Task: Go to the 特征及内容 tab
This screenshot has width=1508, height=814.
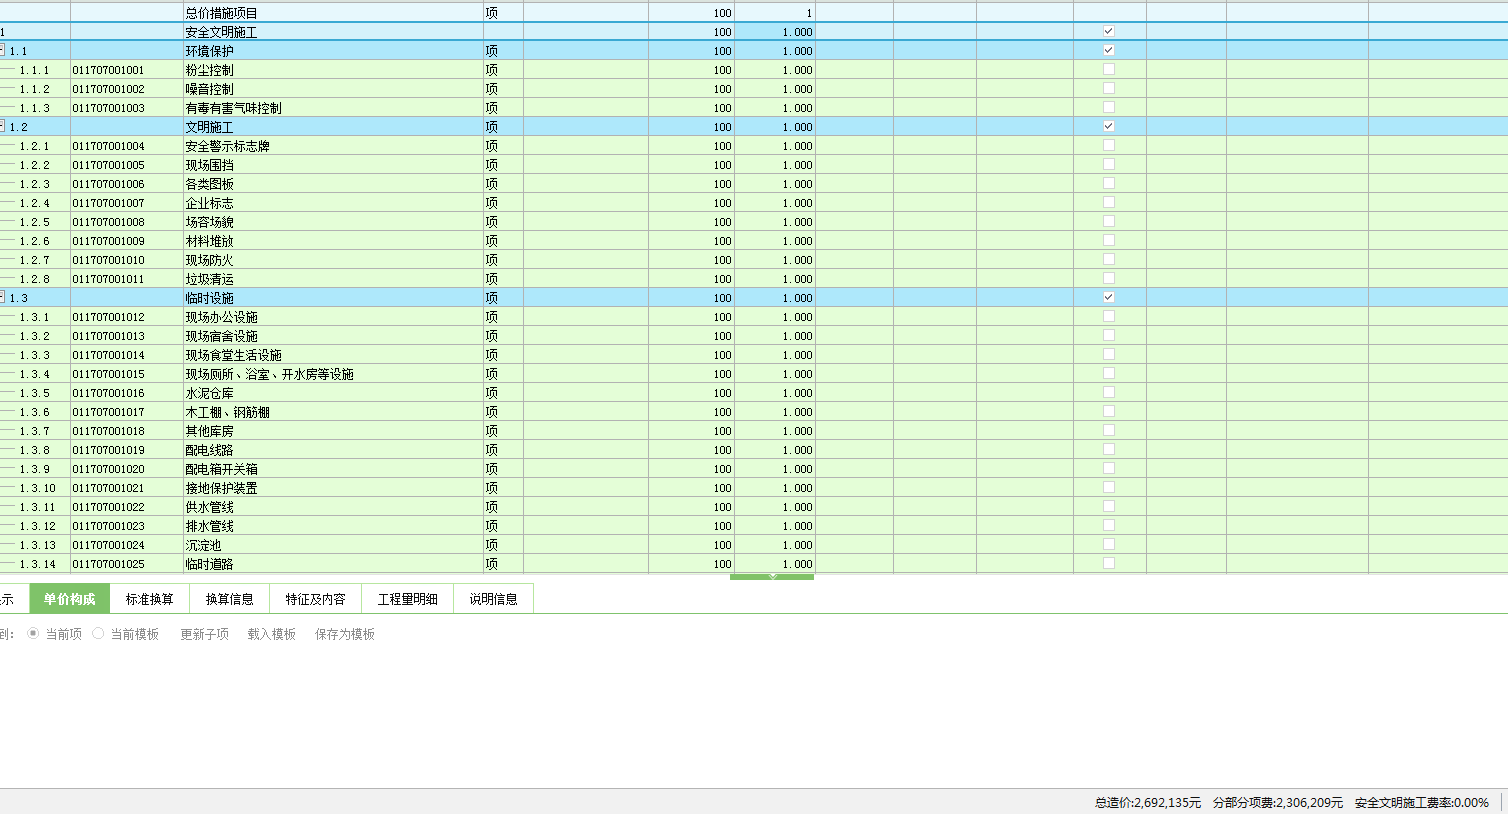Action: coord(316,599)
